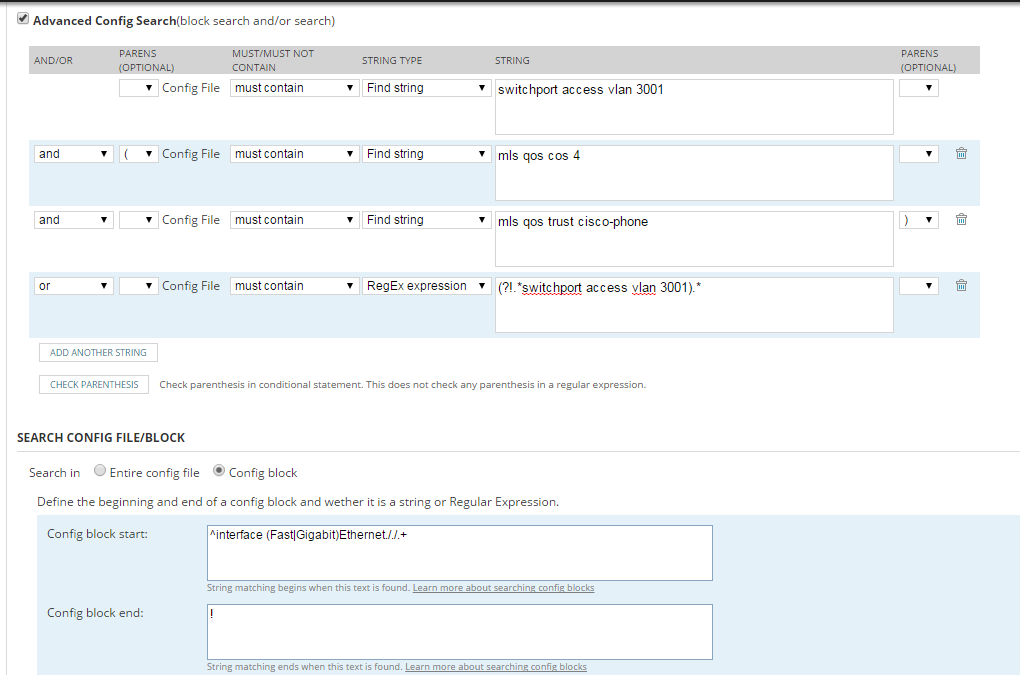Click 'mls qos trust cisco-phone' string field
The height and width of the screenshot is (675, 1020).
[694, 239]
